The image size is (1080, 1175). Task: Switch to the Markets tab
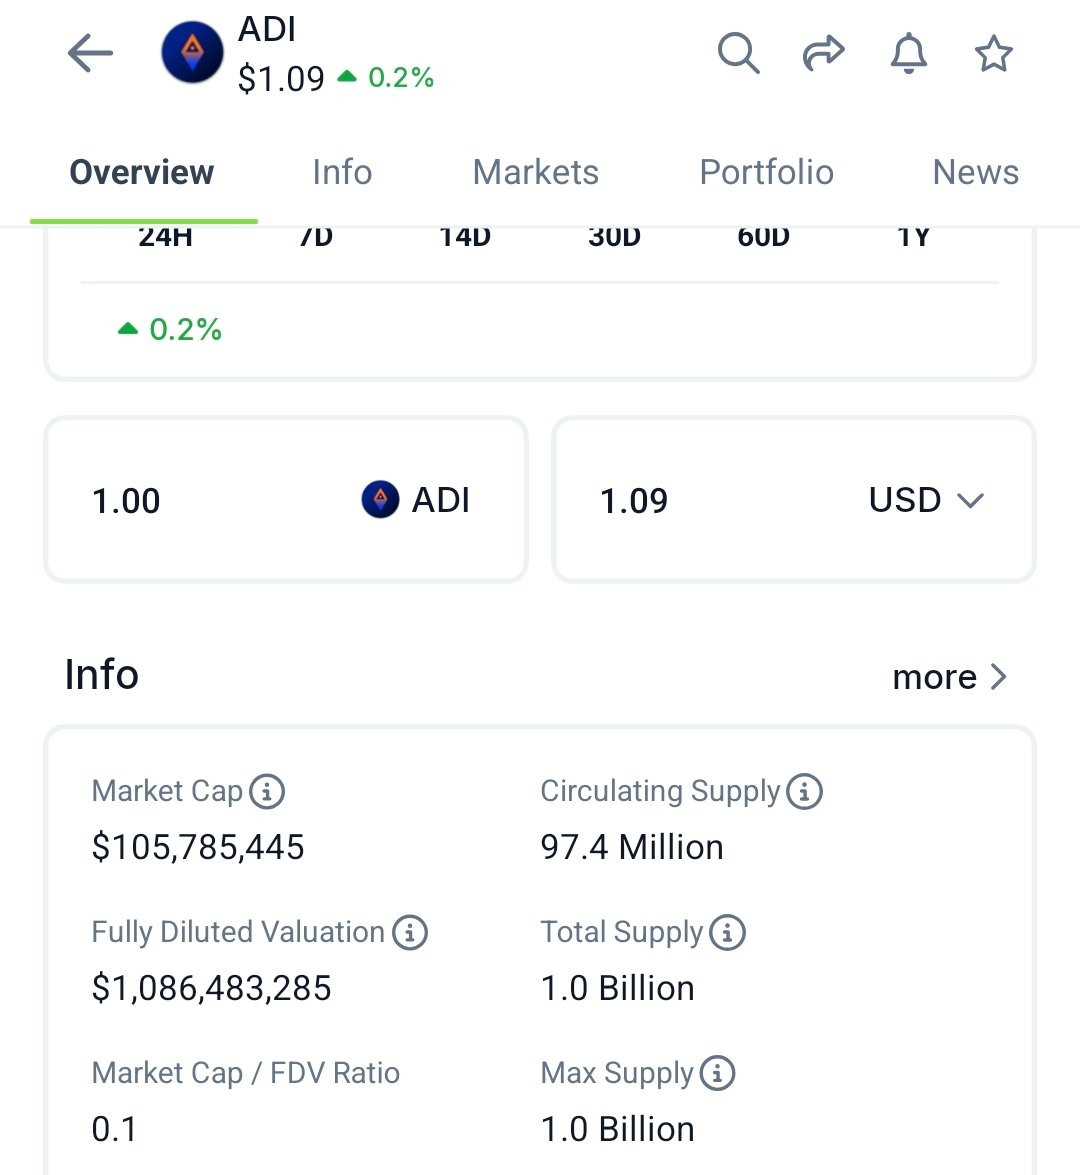click(x=536, y=172)
